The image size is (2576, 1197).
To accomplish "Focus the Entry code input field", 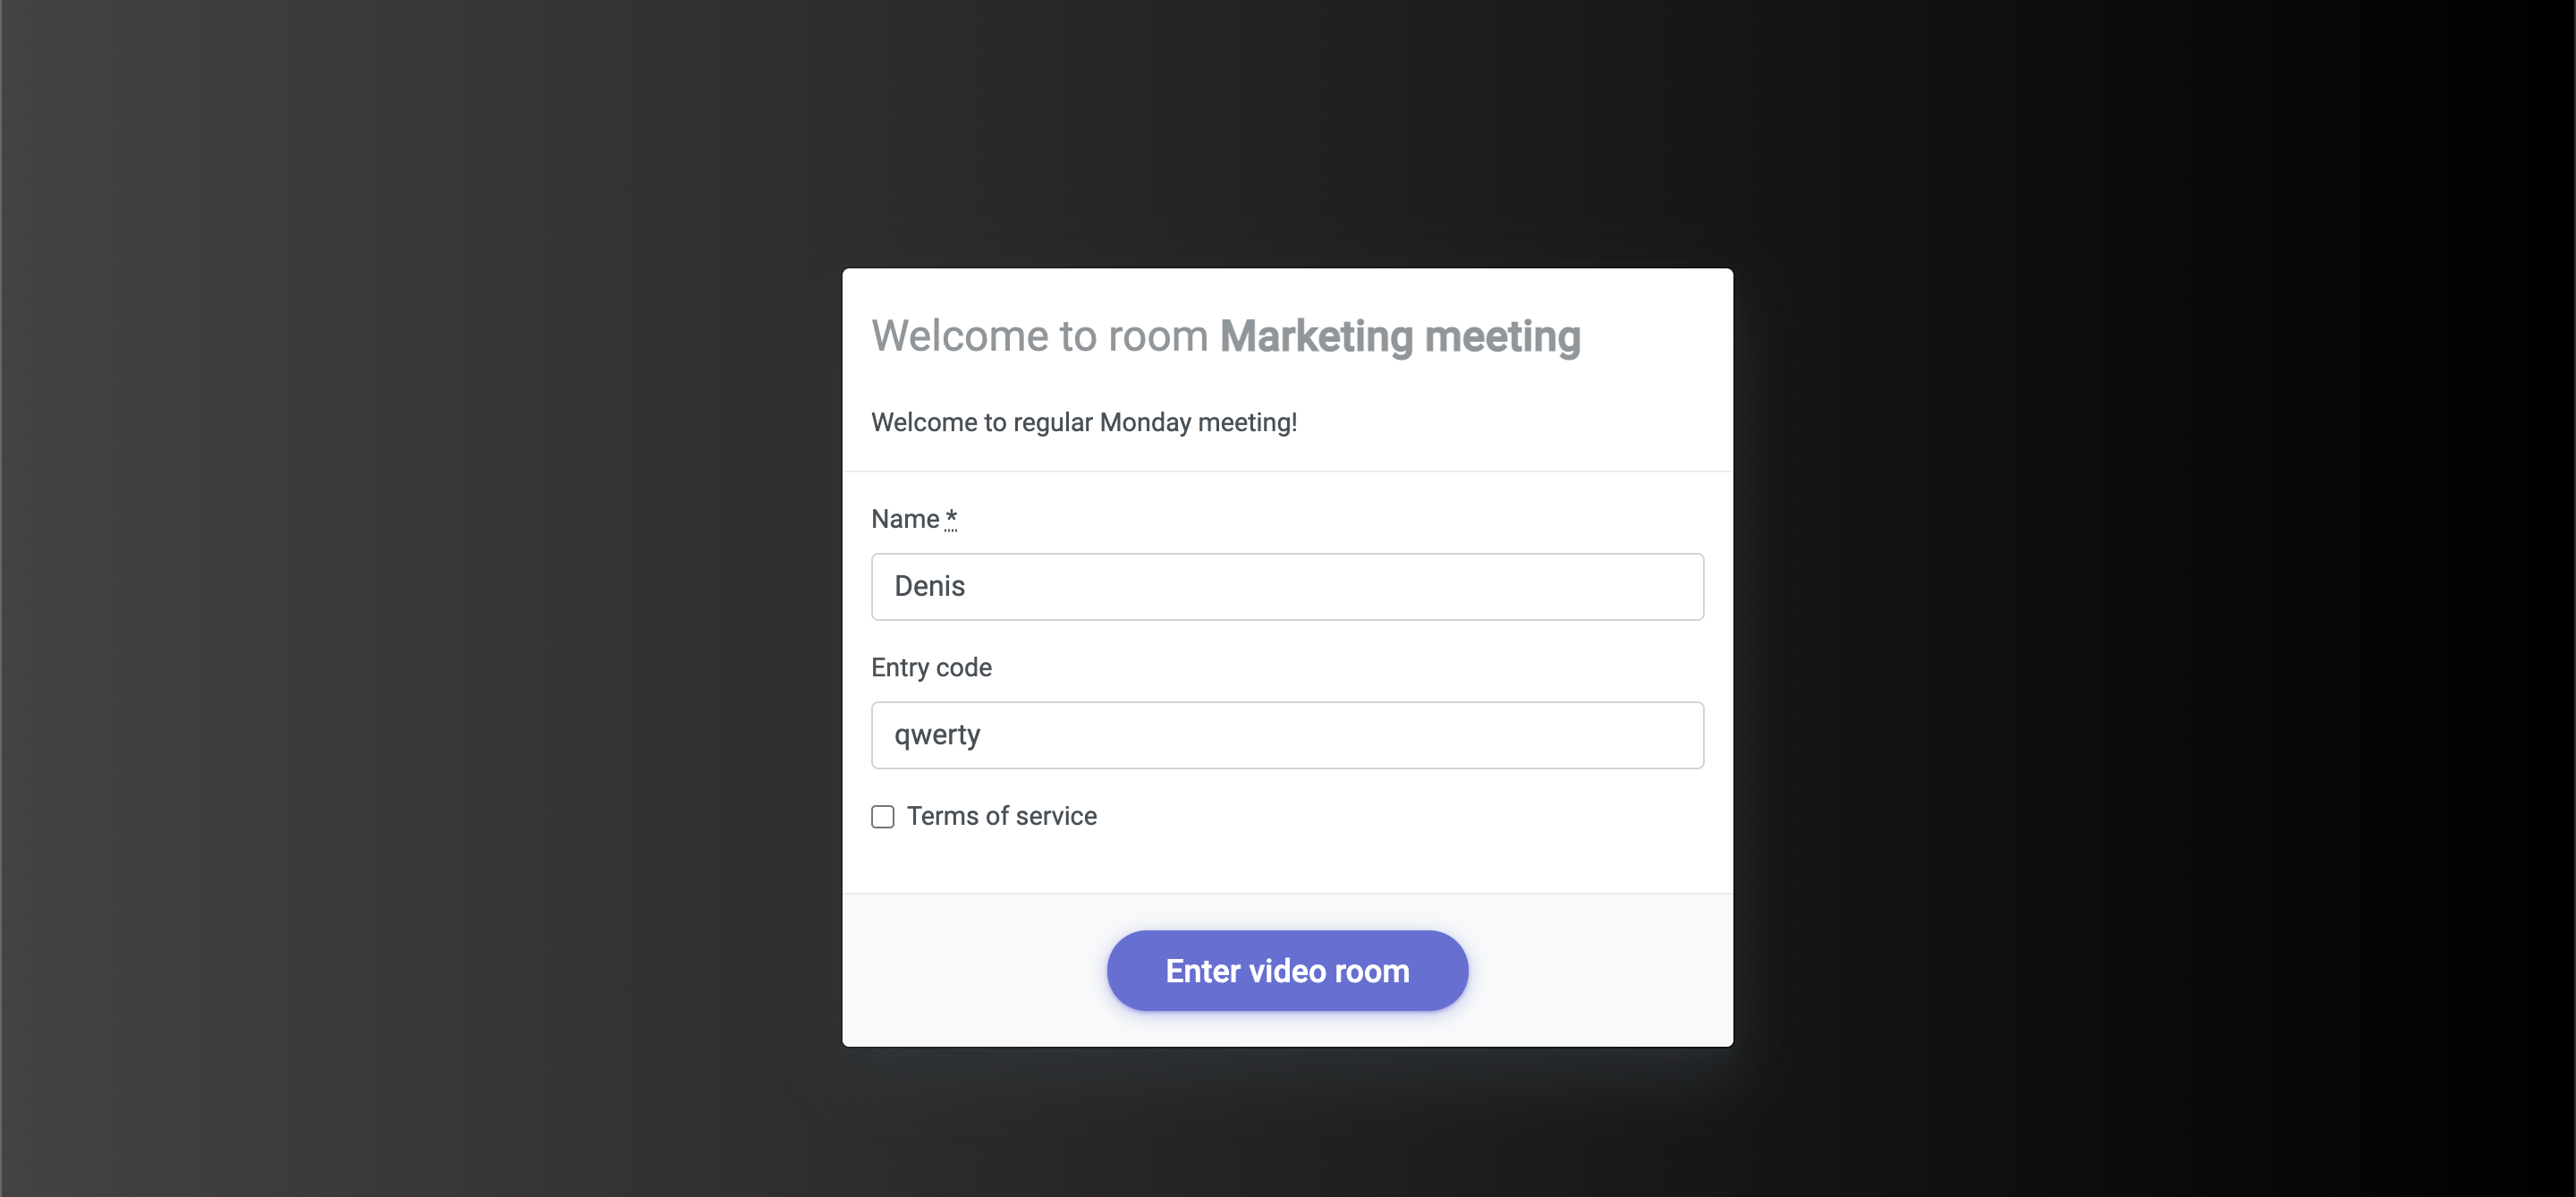I will click(x=1287, y=735).
